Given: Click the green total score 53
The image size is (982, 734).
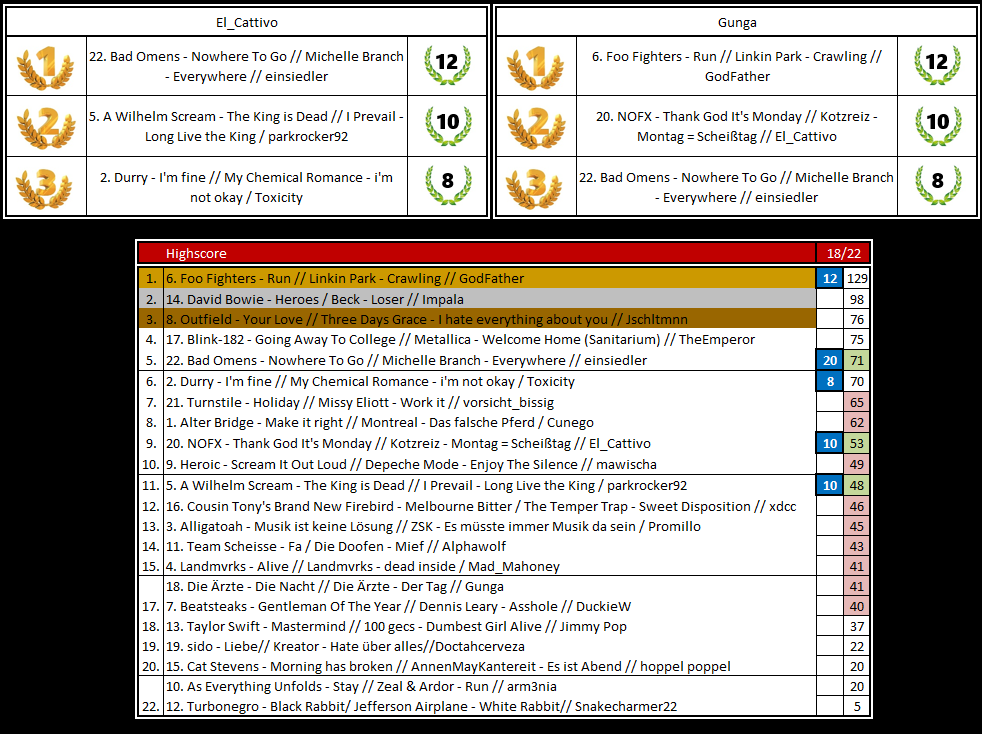Looking at the screenshot, I should (857, 443).
